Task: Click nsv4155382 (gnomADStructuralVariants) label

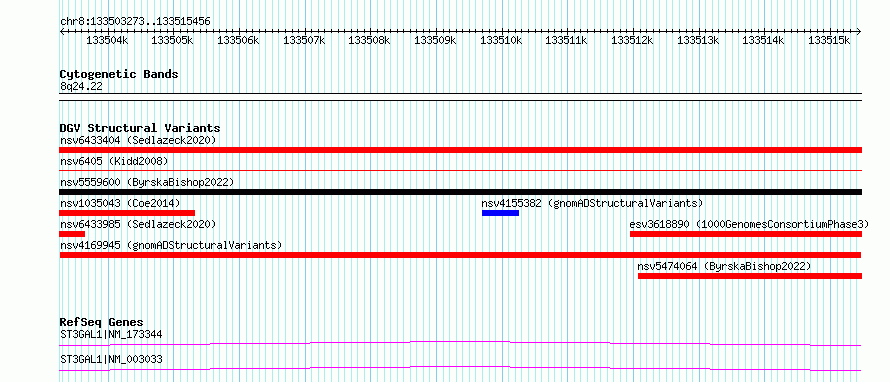Action: 592,203
